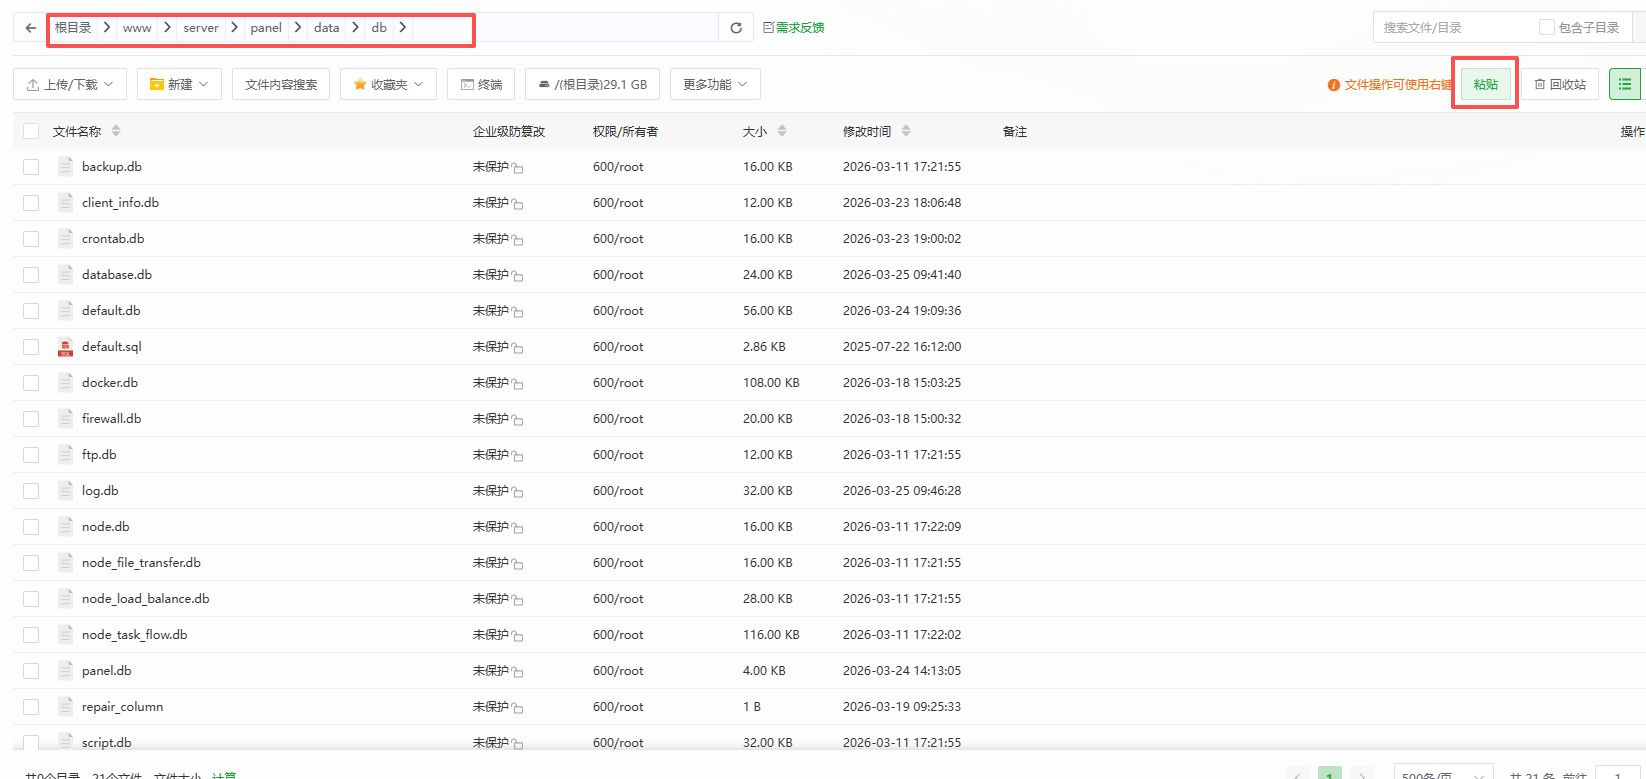
Task: Check the docker.db row checkbox
Action: [31, 383]
